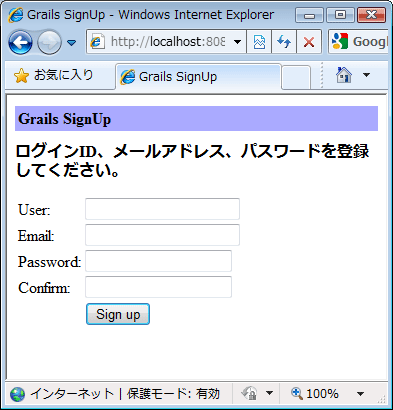393x410 pixels.
Task: Focus the Email input field
Action: (162, 235)
